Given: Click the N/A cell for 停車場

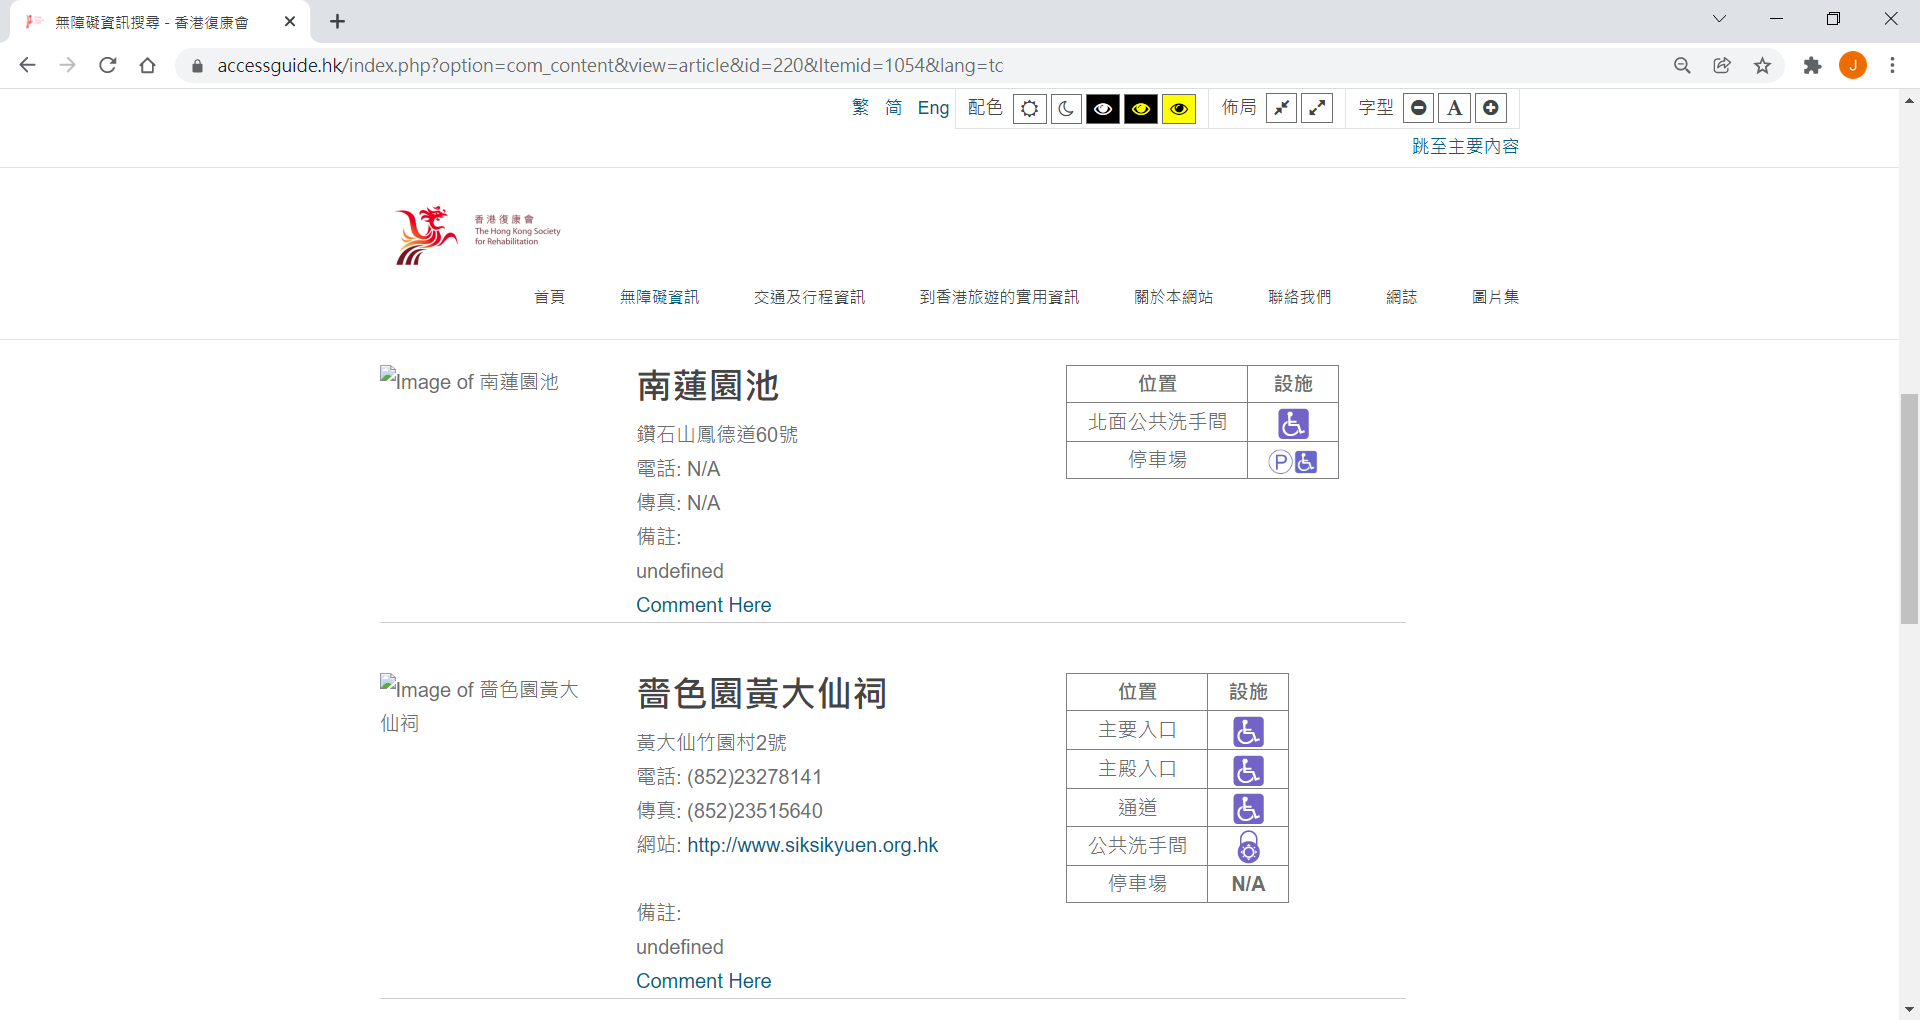Looking at the screenshot, I should [1248, 884].
